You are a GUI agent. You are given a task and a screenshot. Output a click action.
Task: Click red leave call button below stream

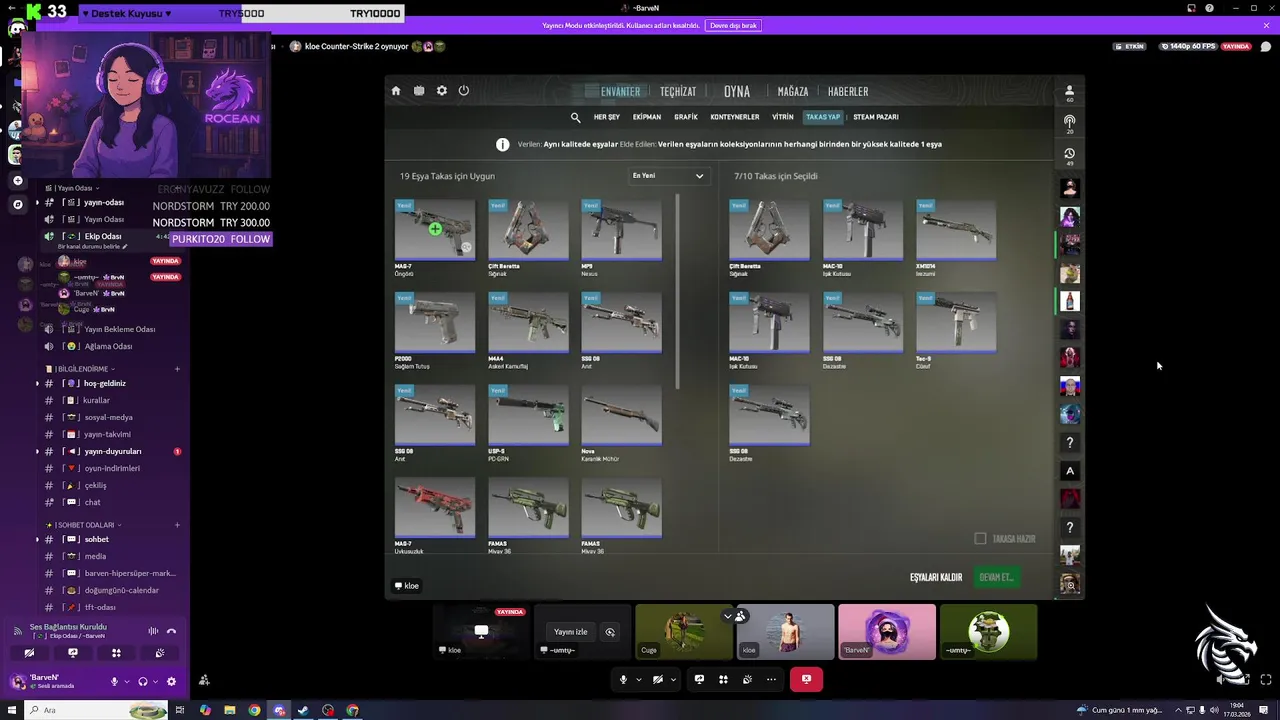tap(806, 680)
